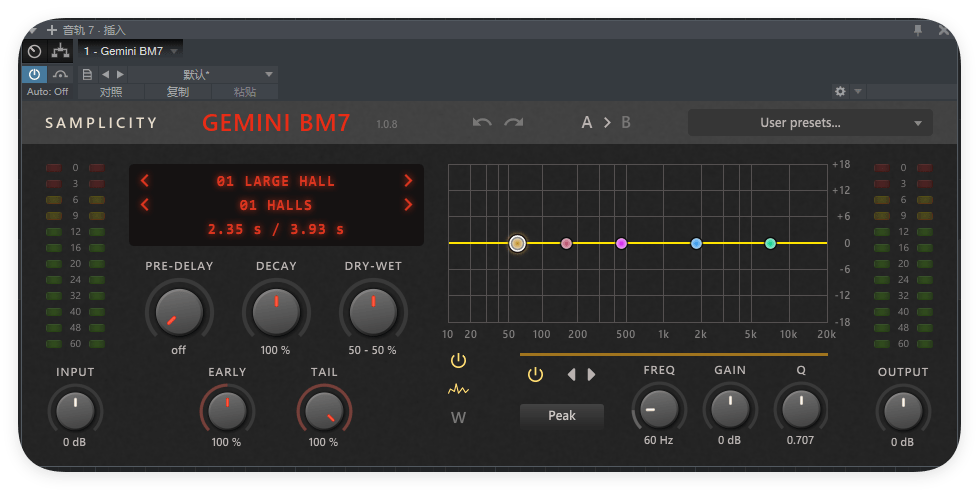The image size is (979, 490).
Task: Click the OUTPUT gain knob
Action: click(x=903, y=411)
